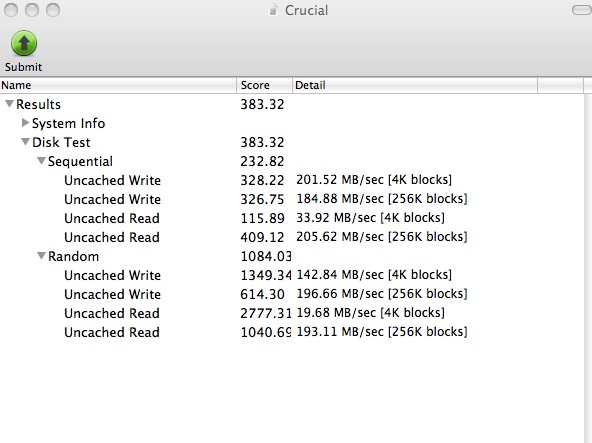The height and width of the screenshot is (443, 592).
Task: Click the leftmost window control button
Action: point(11,10)
